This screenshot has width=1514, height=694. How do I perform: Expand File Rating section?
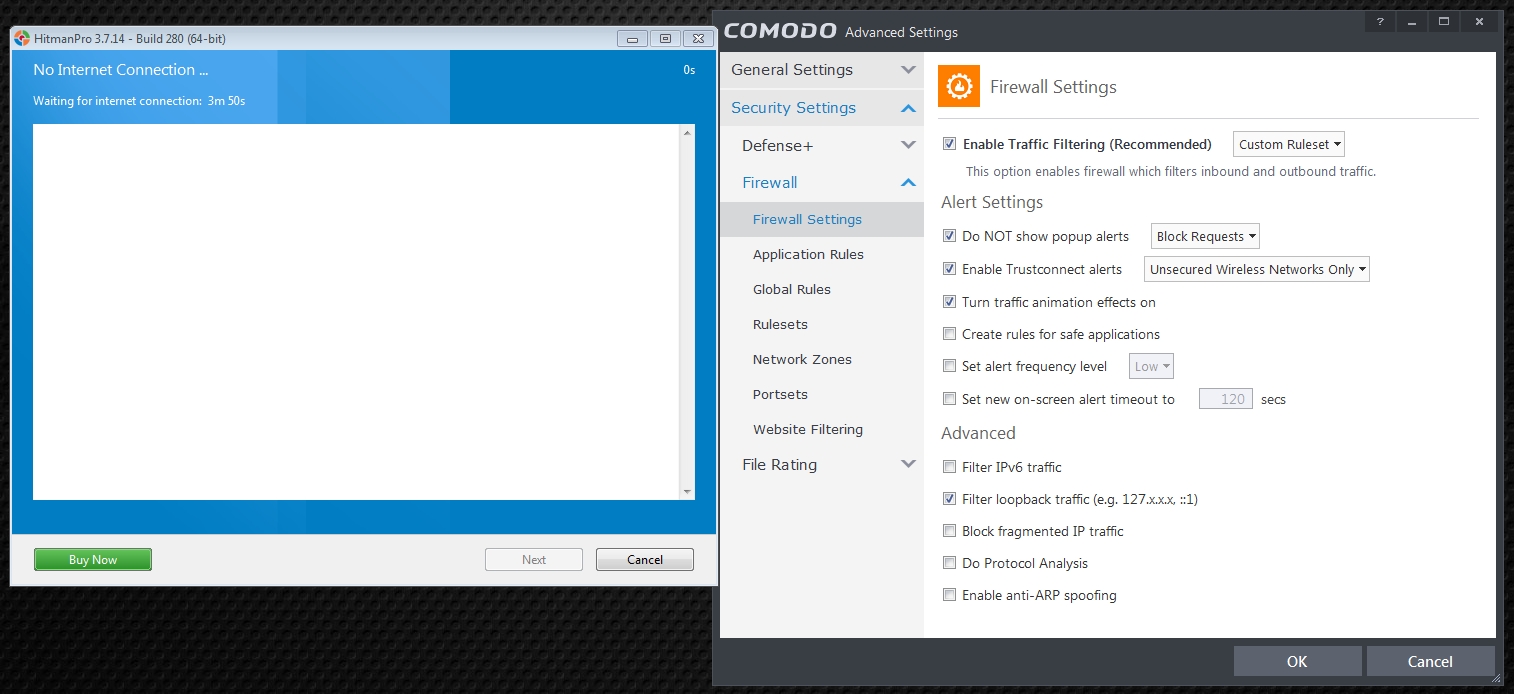821,464
